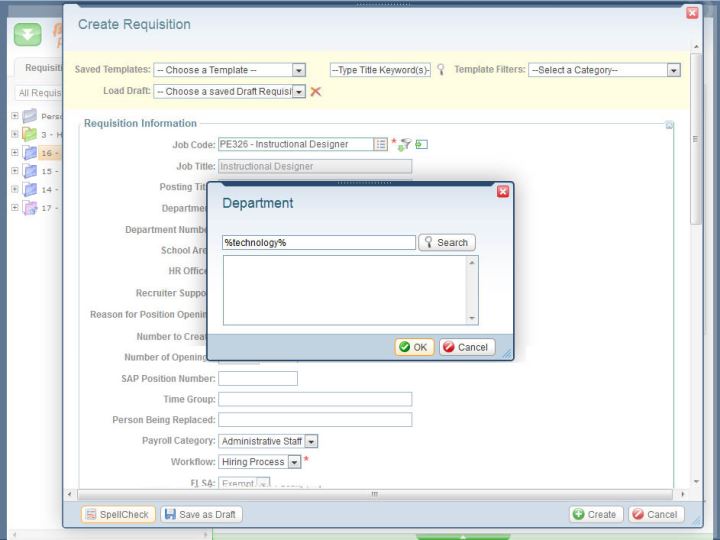The image size is (720, 540).
Task: Click the key icon beside title keywords
Action: 440,70
